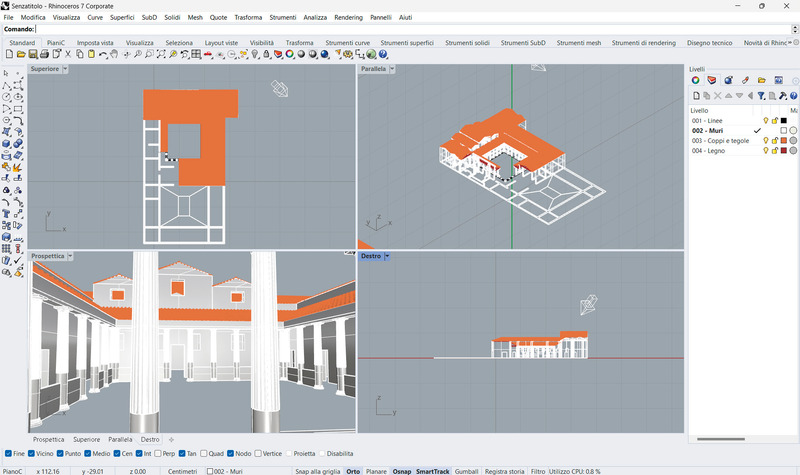Expand the toolbar tabs overflow chevron
Image resolution: width=800 pixels, height=475 pixels.
pos(790,42)
